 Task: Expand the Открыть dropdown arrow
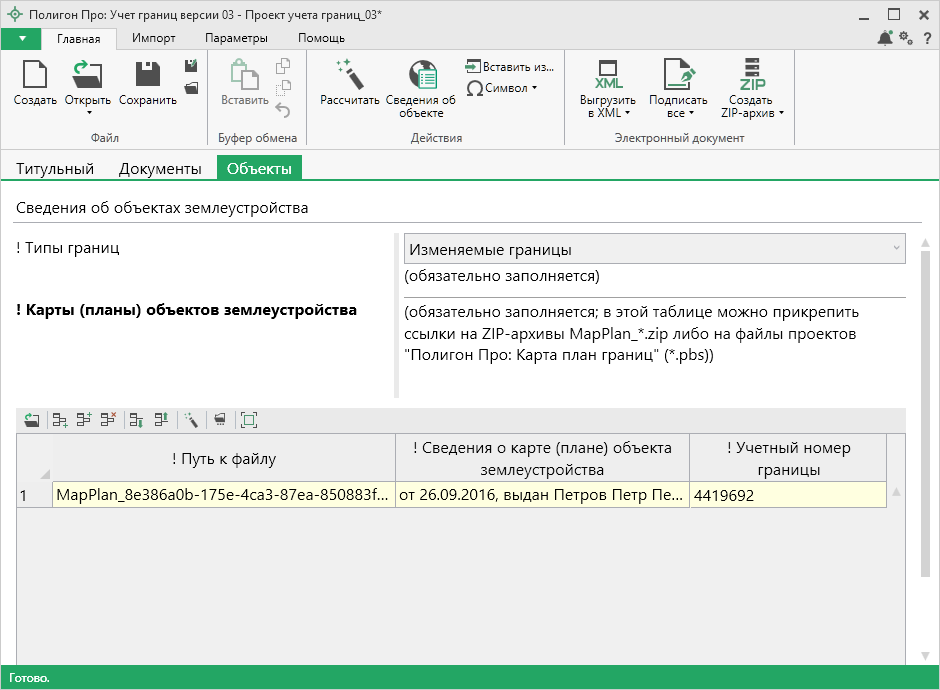(x=88, y=113)
